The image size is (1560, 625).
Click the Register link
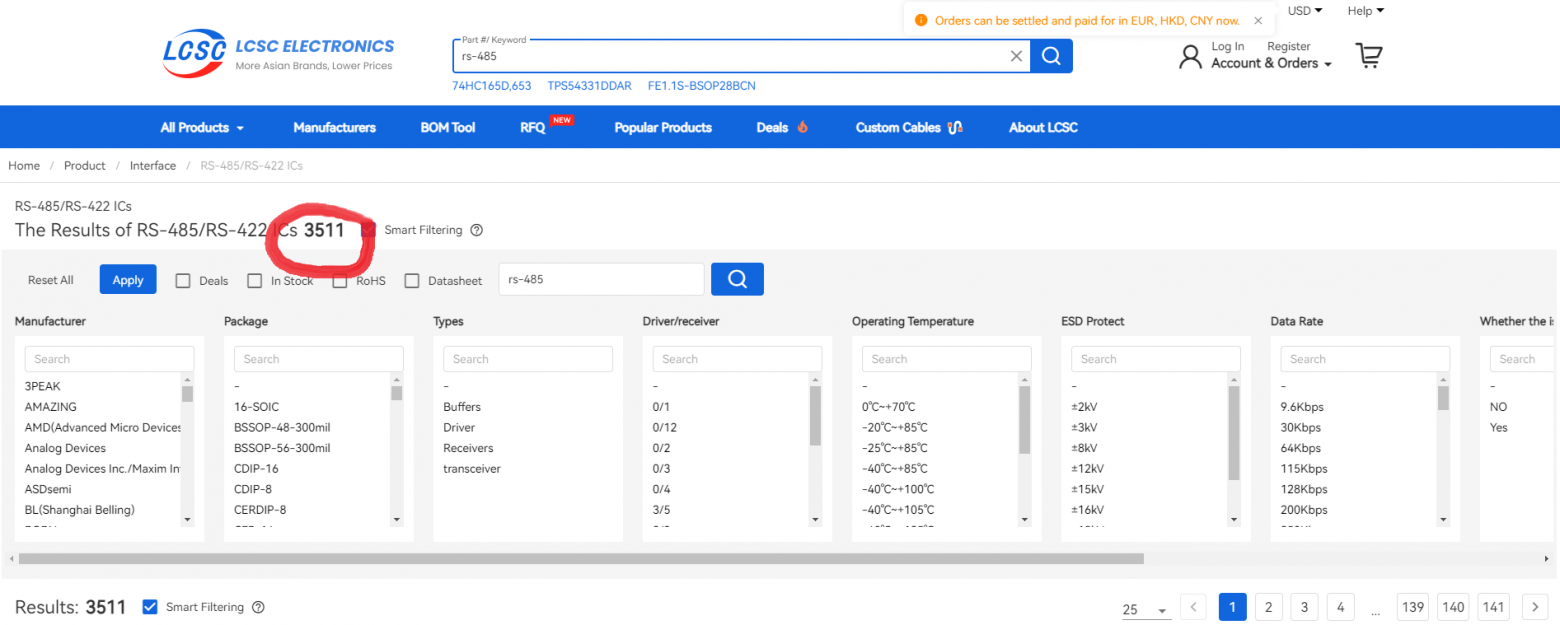pos(1289,46)
